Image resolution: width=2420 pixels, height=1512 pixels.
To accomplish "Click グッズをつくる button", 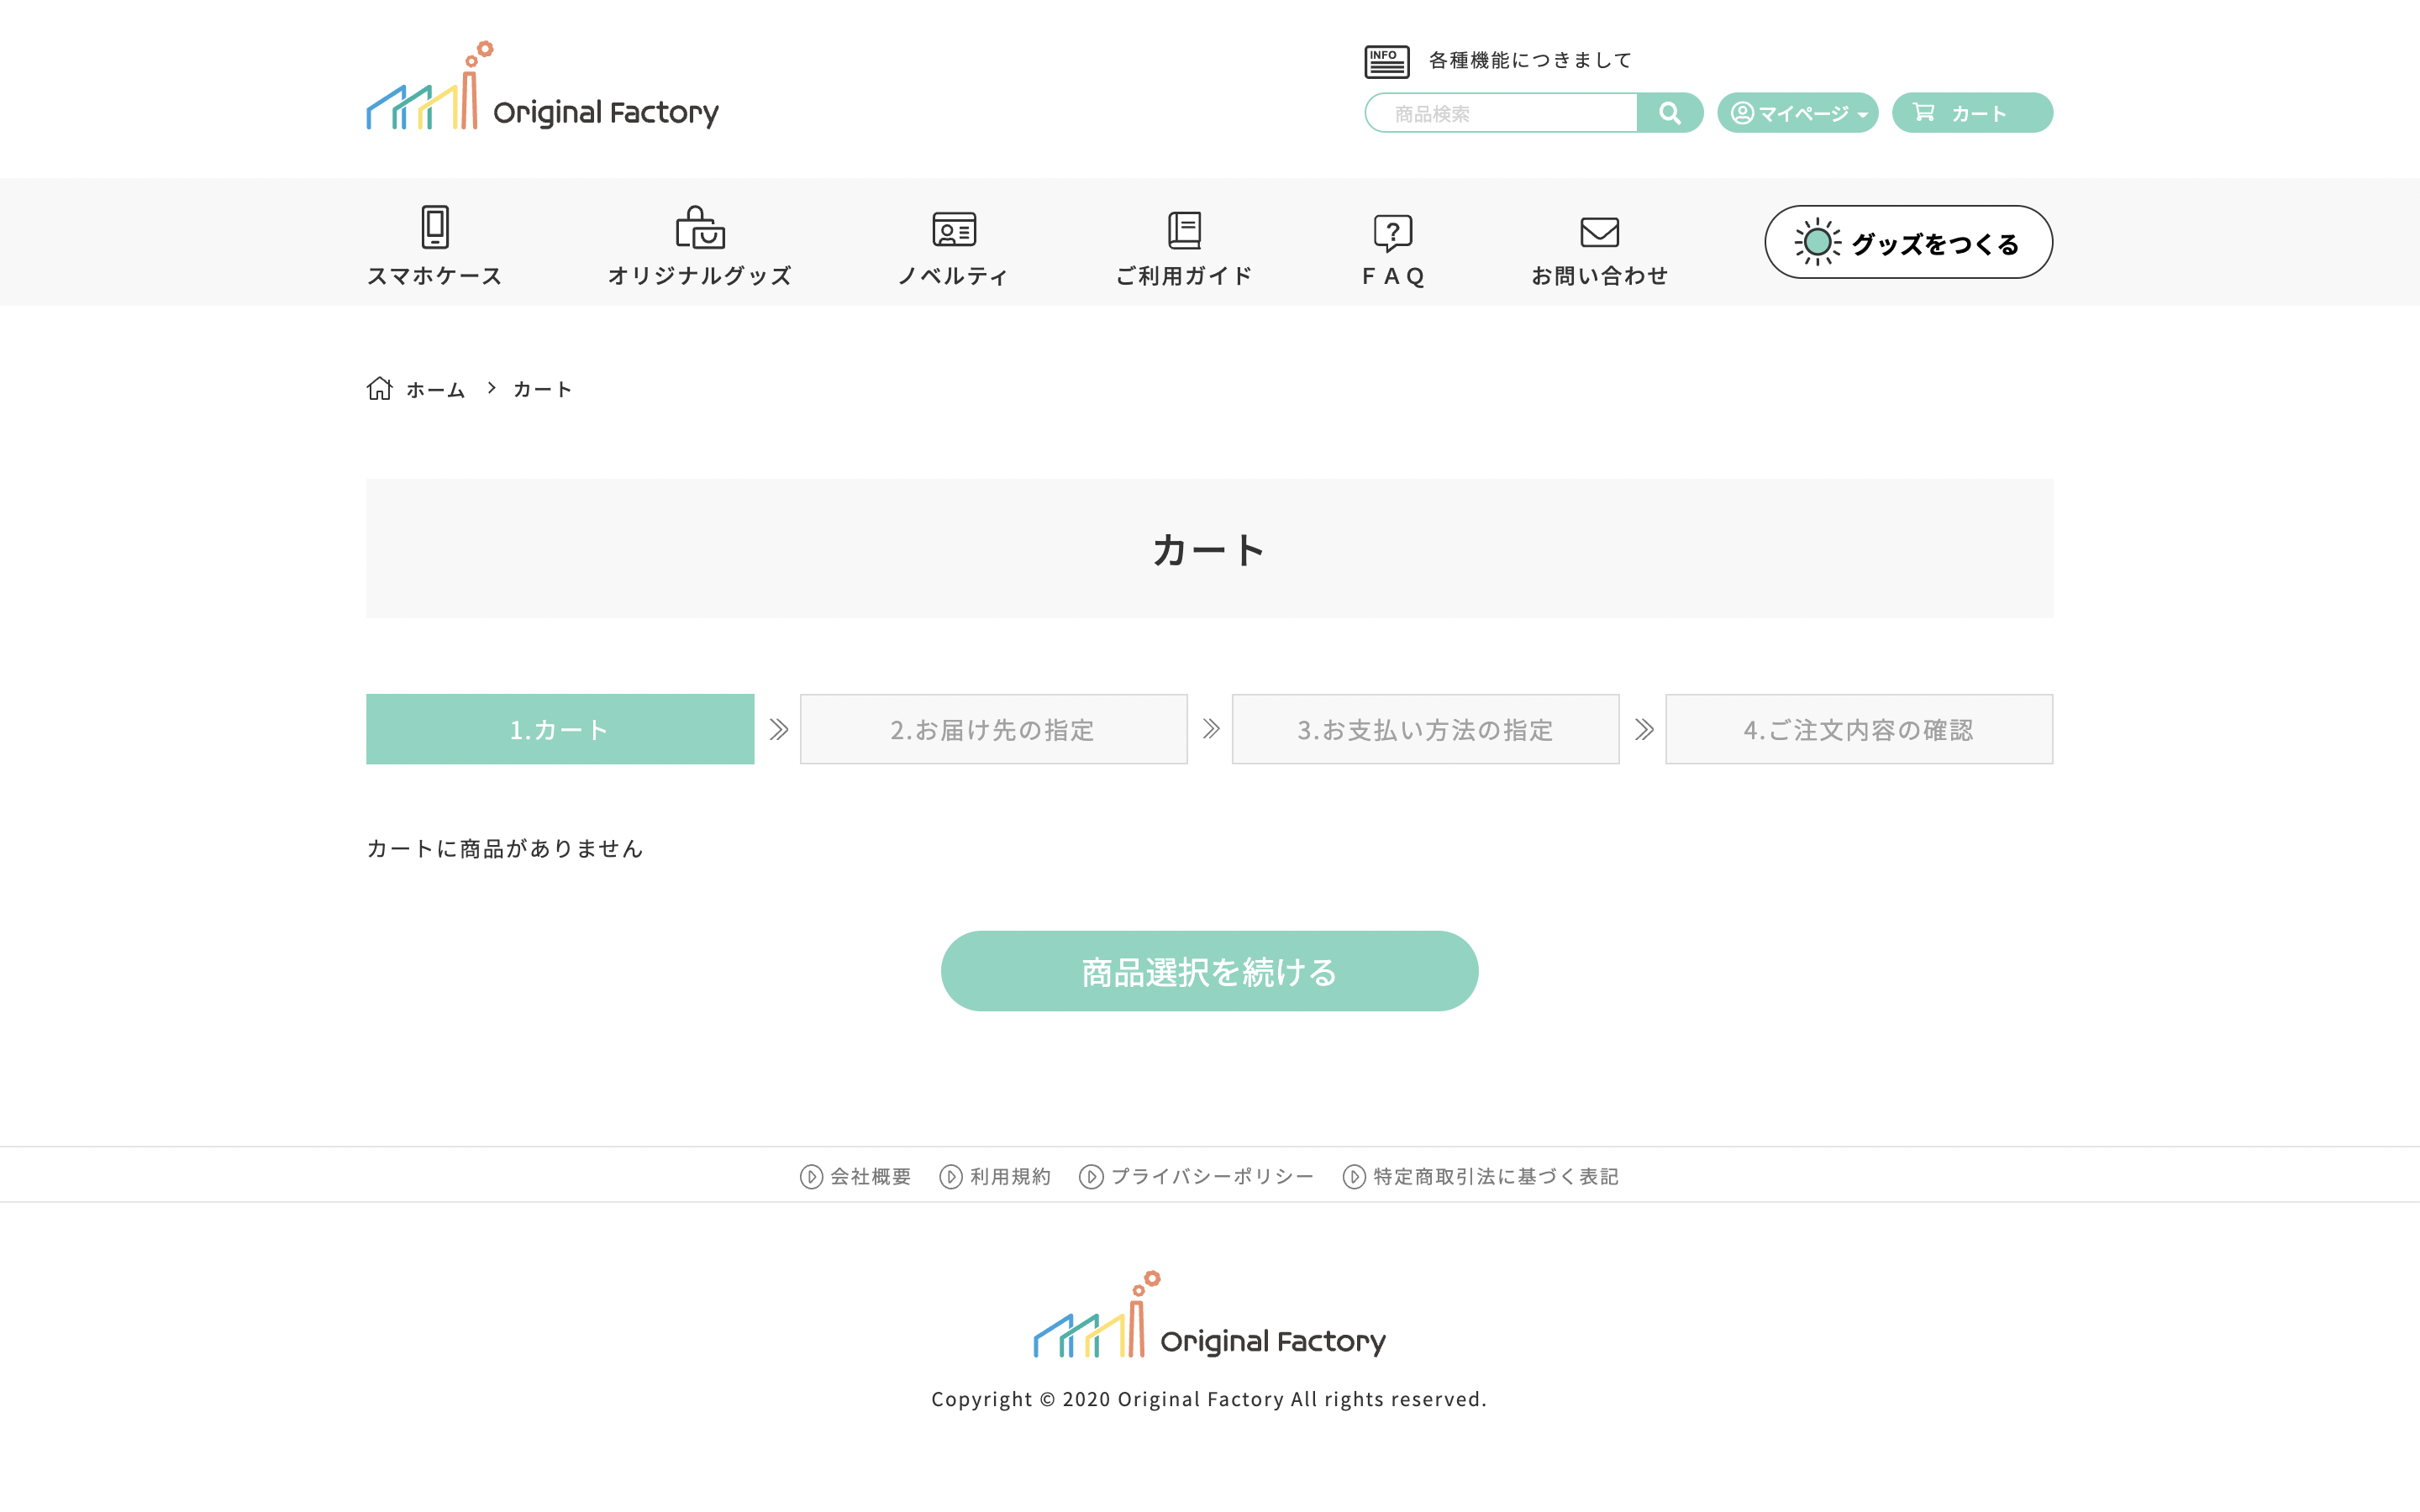I will pos(1908,242).
